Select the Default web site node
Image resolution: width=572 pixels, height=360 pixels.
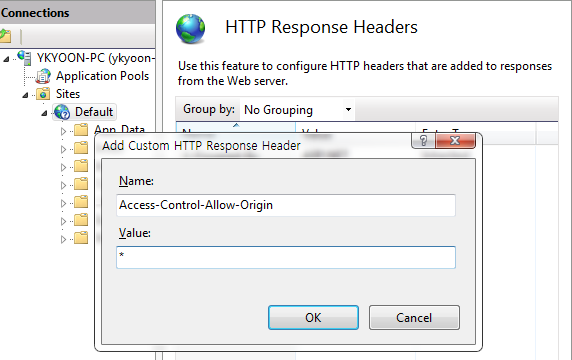[94, 112]
